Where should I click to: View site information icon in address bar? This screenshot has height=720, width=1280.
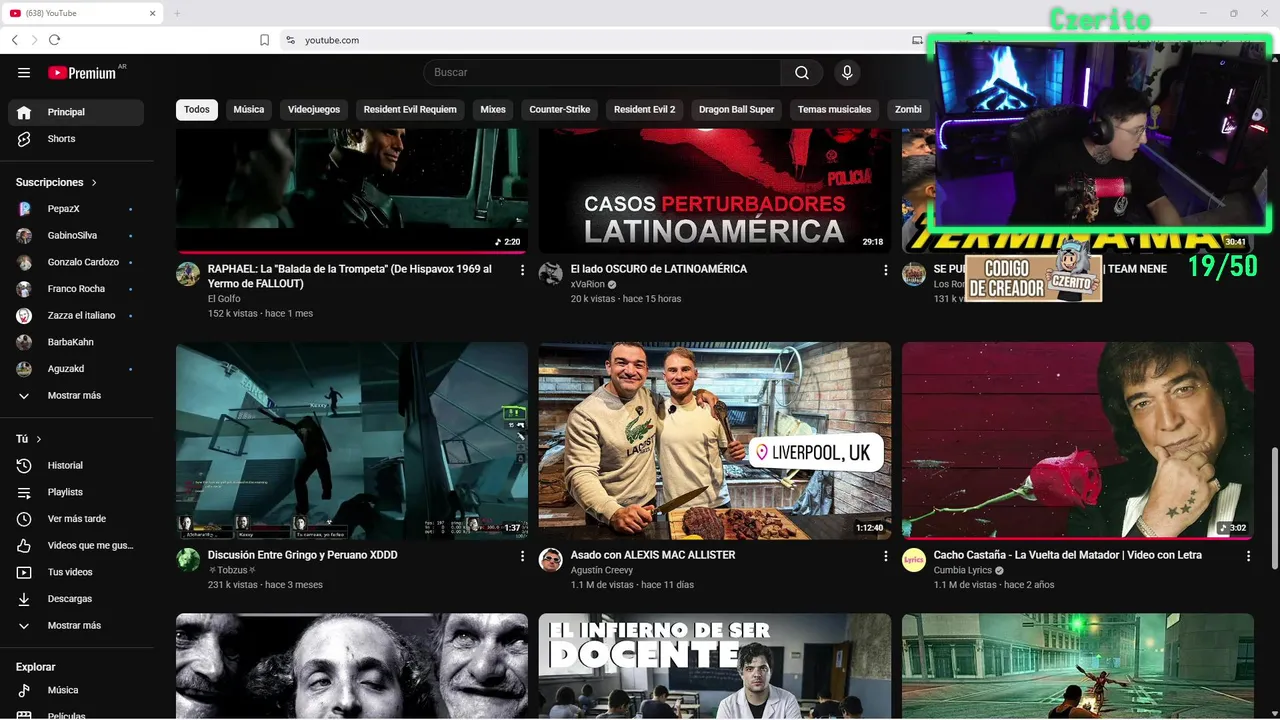point(290,40)
